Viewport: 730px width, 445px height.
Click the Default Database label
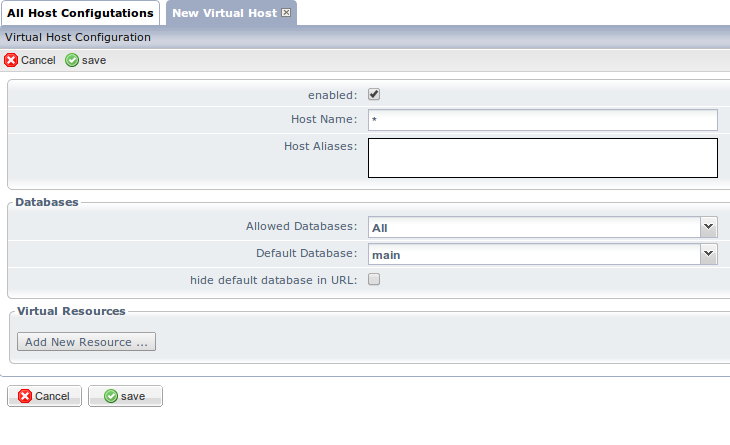(x=306, y=253)
